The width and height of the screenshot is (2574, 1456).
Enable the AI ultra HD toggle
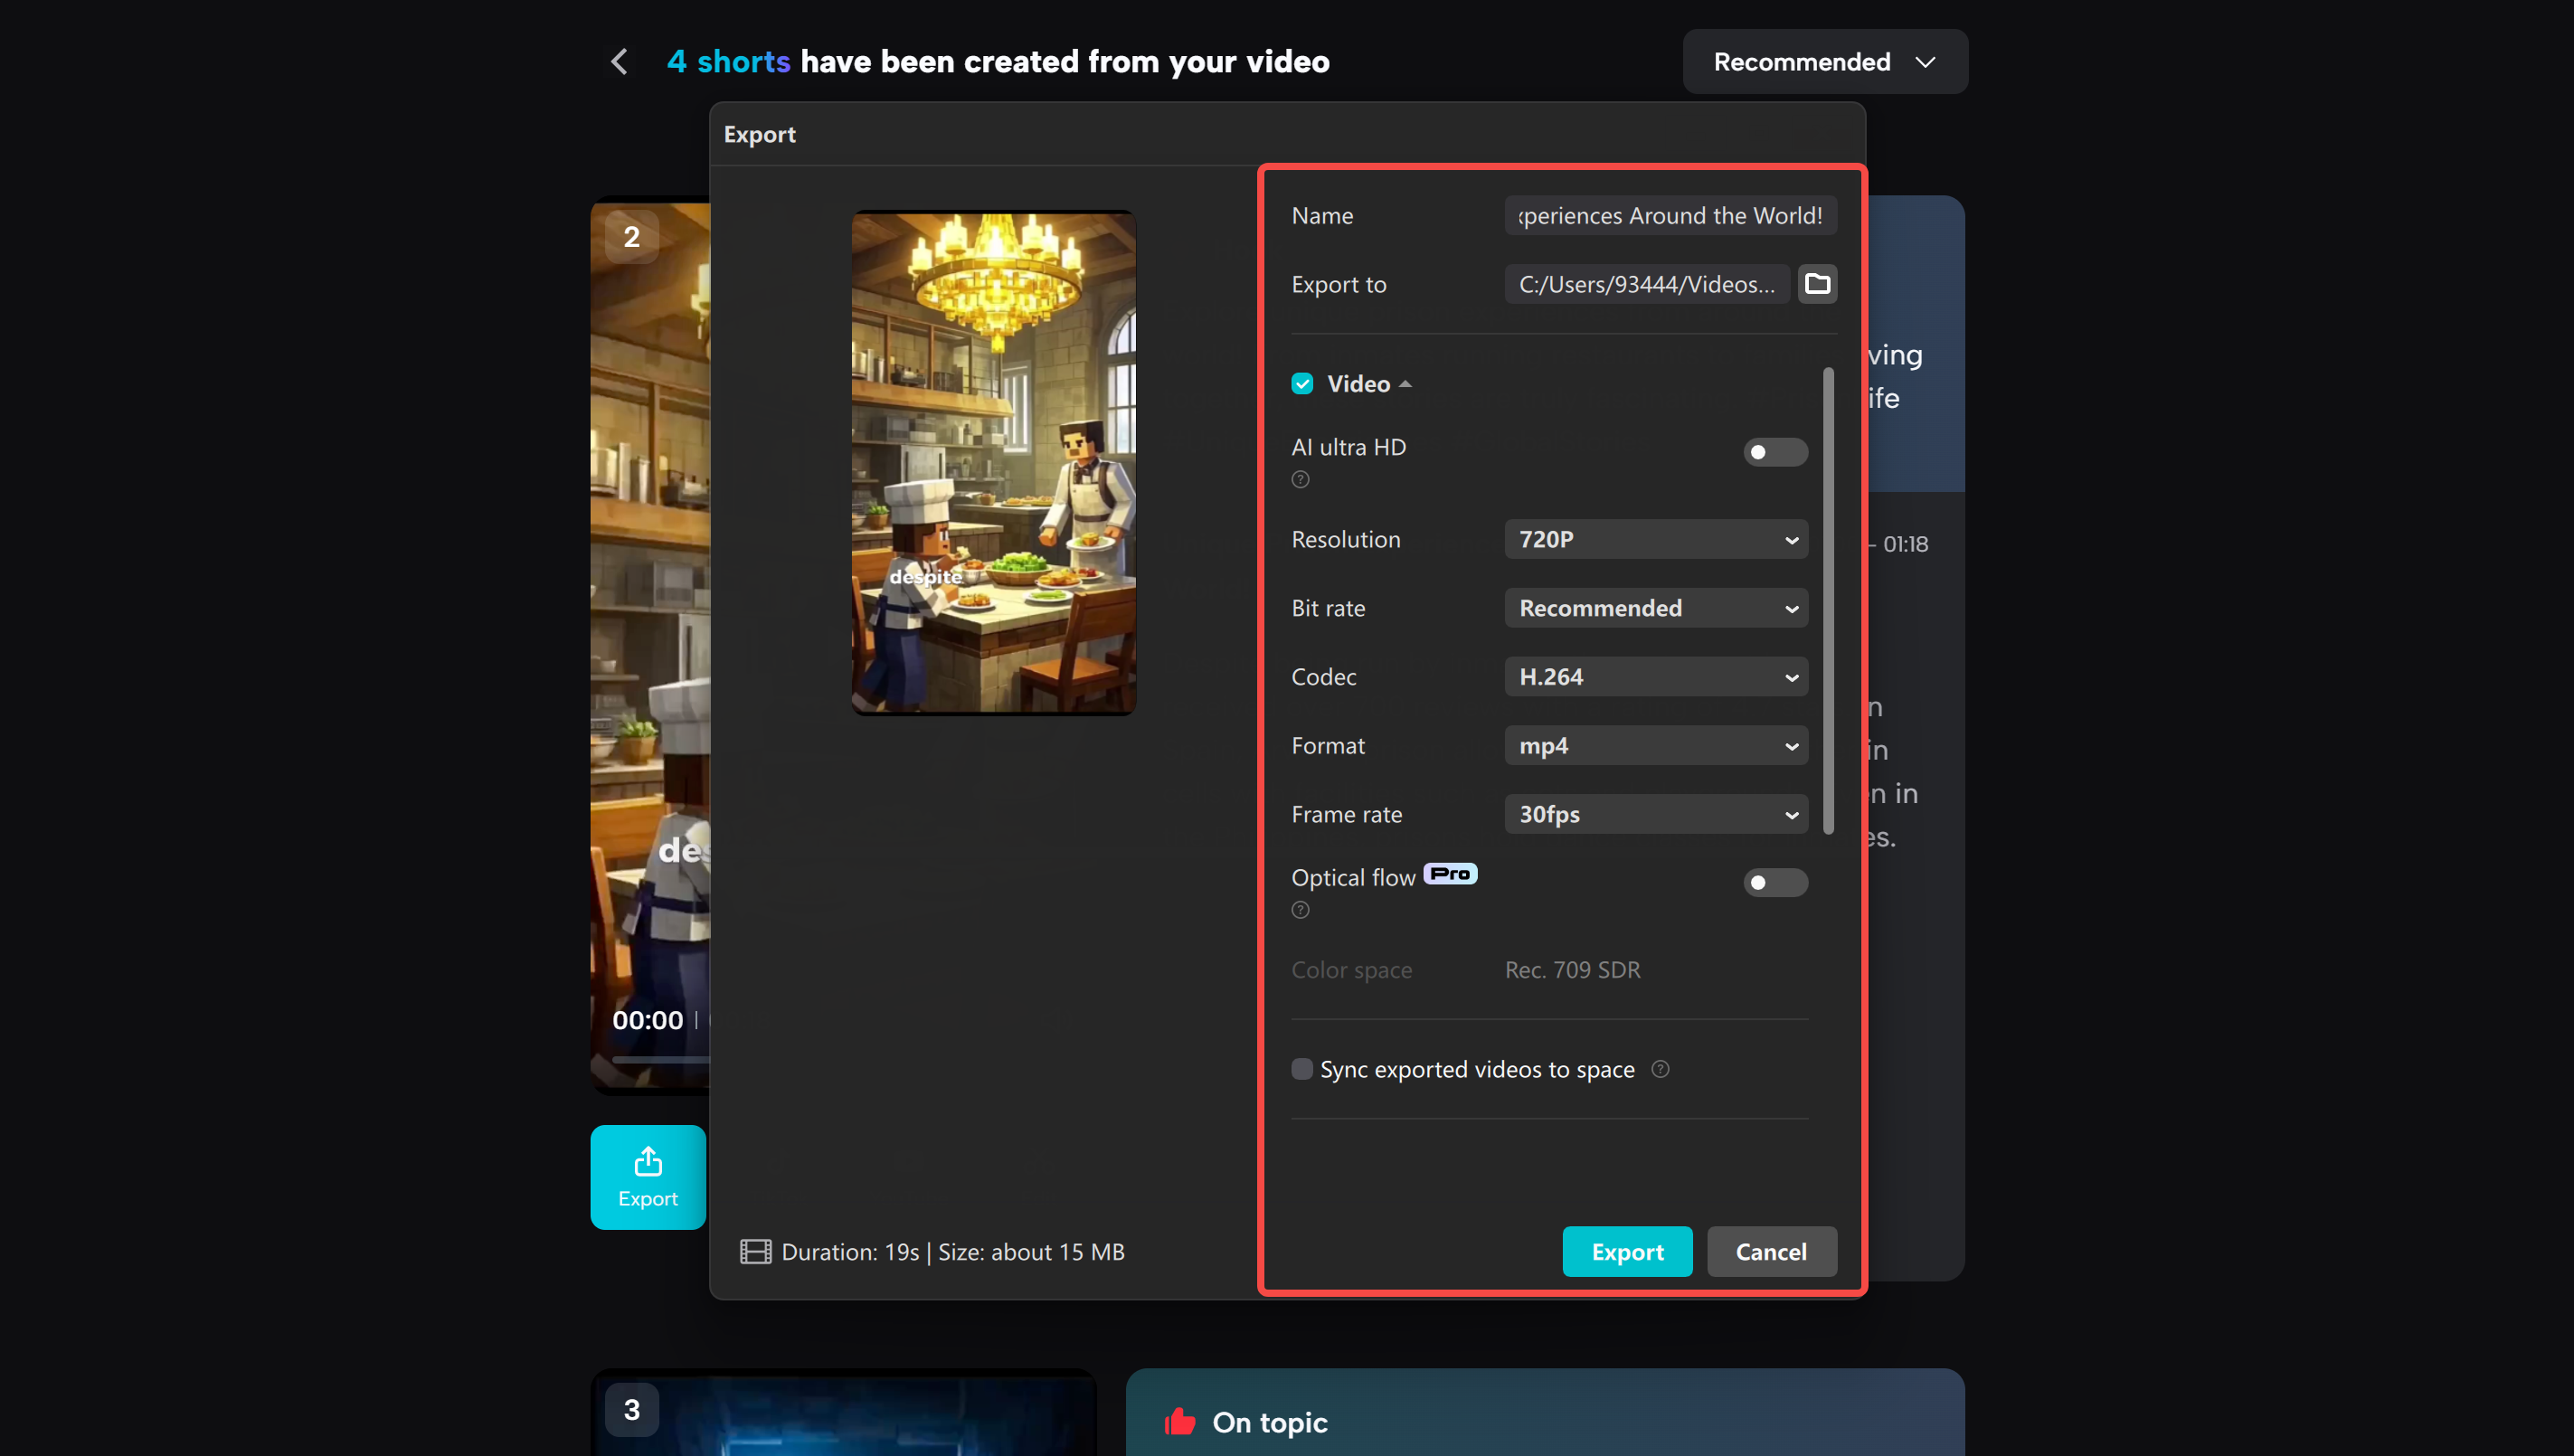pyautogui.click(x=1774, y=452)
